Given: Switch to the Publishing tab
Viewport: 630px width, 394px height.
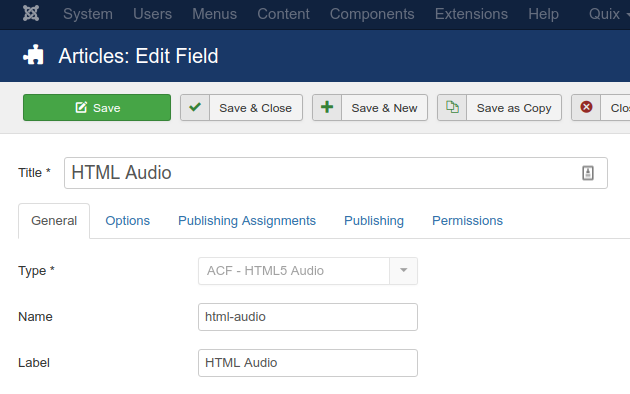Looking at the screenshot, I should click(x=374, y=221).
